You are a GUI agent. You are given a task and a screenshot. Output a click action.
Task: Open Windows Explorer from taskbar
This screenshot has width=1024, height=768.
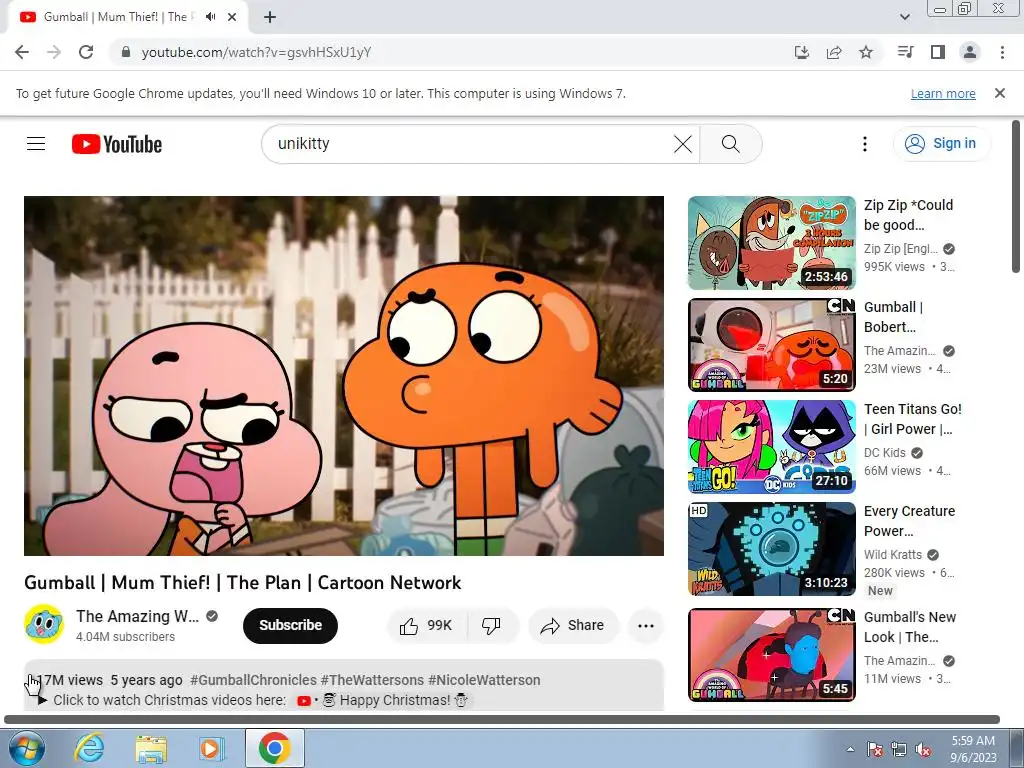click(x=151, y=748)
